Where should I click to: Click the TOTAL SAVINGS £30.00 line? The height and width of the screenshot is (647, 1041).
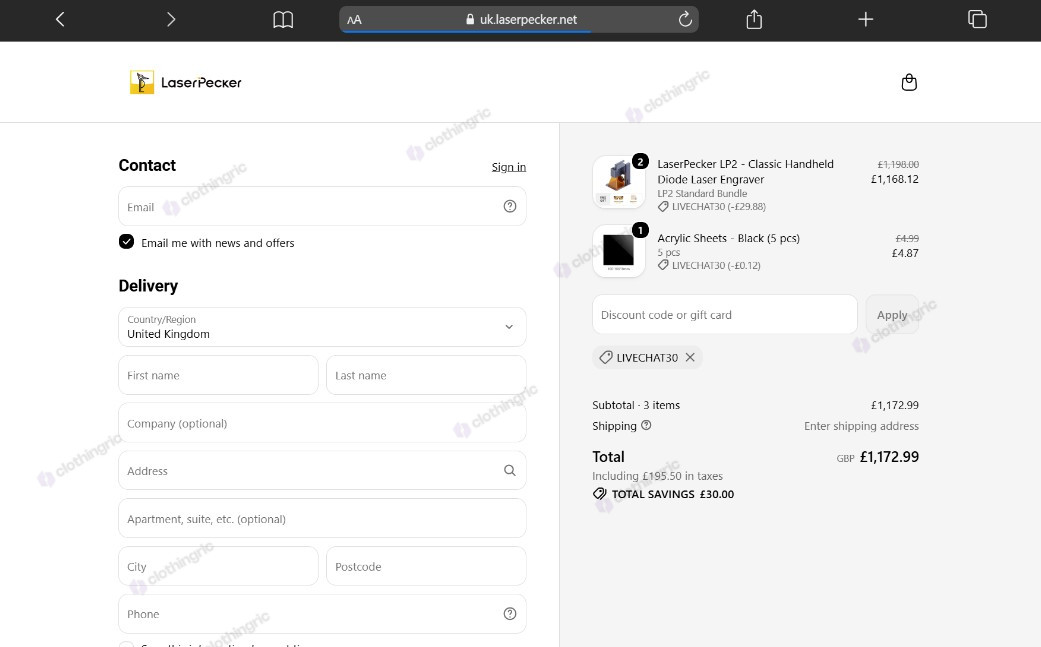(664, 494)
